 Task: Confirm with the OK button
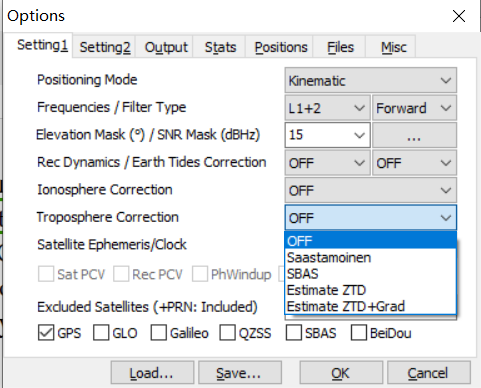pos(341,373)
